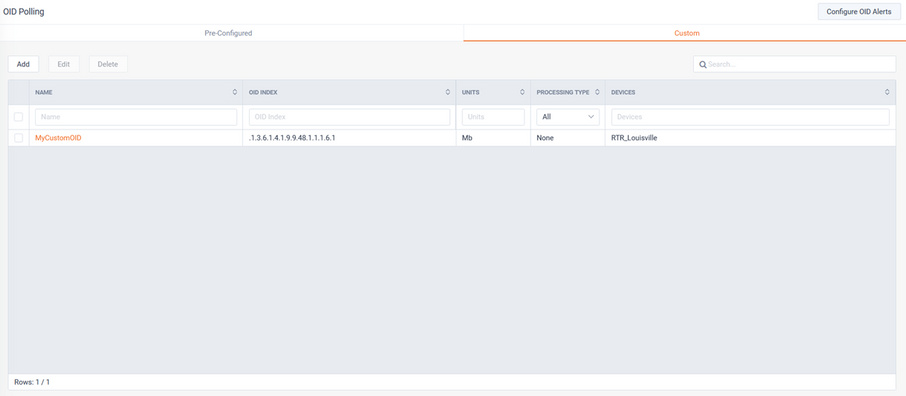906x396 pixels.
Task: Focus the Devices filter field
Action: pos(751,117)
